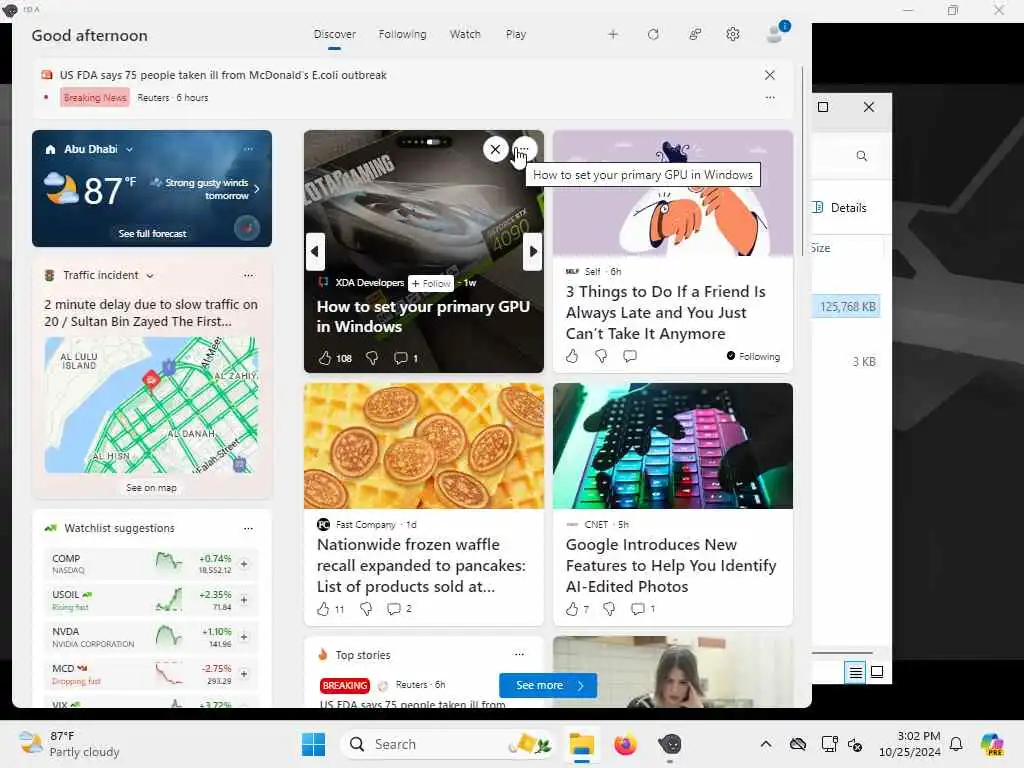Switch File Explorer to large icons view
1024x768 pixels.
(877, 672)
